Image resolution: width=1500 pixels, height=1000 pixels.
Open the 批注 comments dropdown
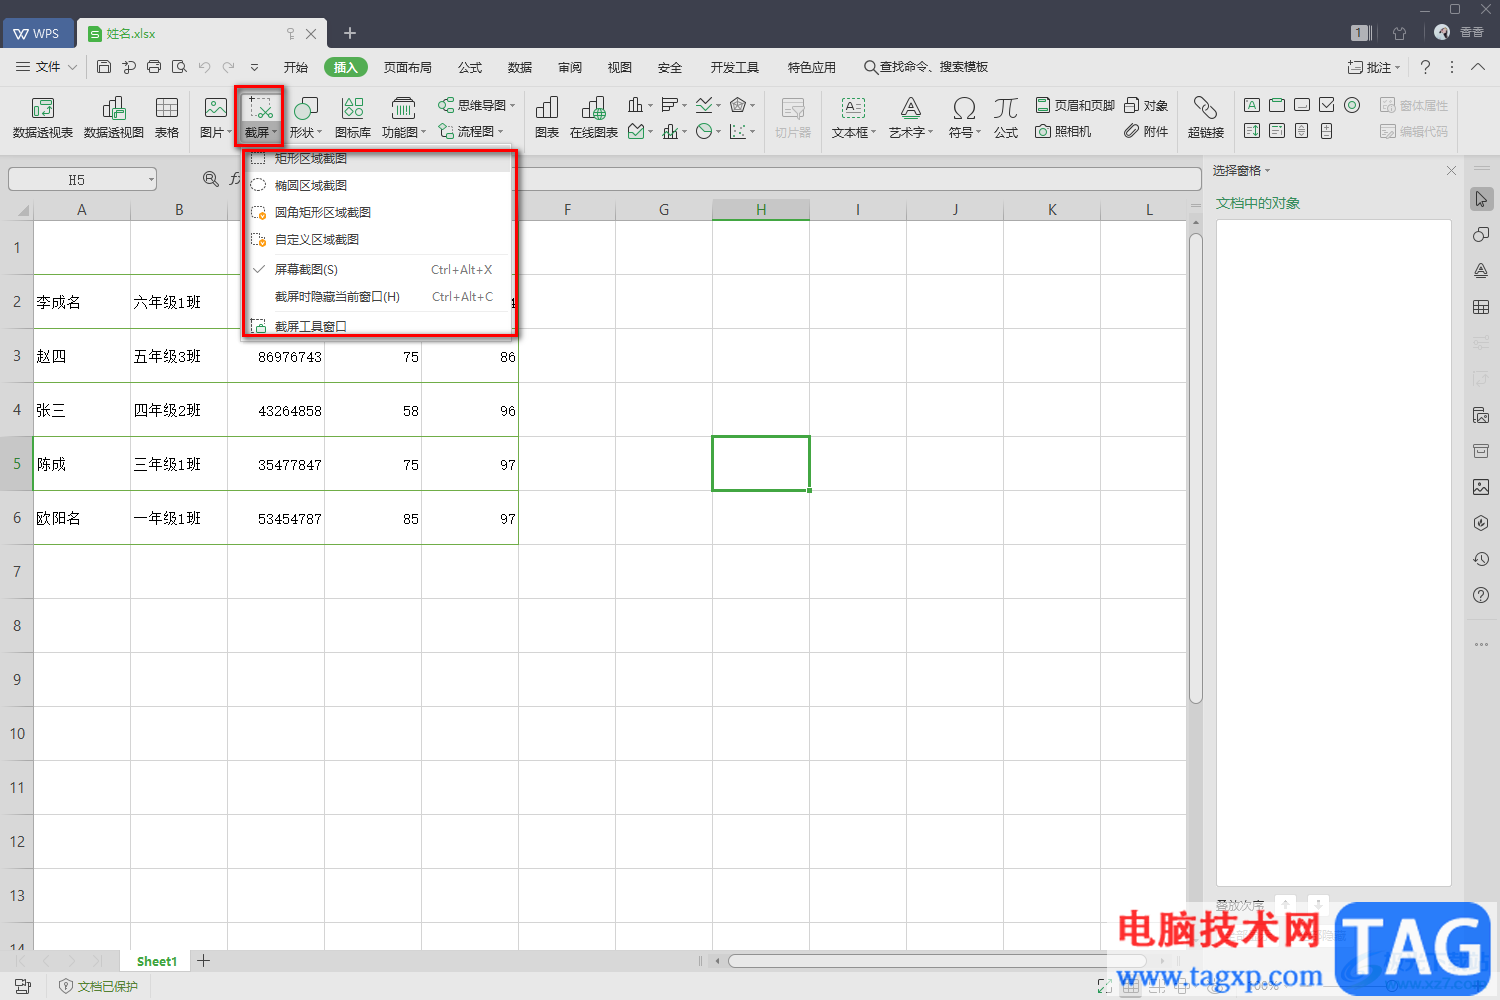click(x=1374, y=67)
